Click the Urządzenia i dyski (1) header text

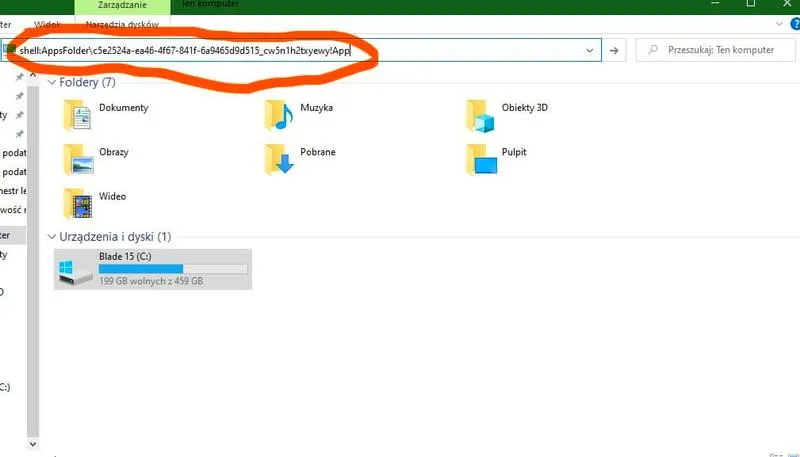point(115,237)
